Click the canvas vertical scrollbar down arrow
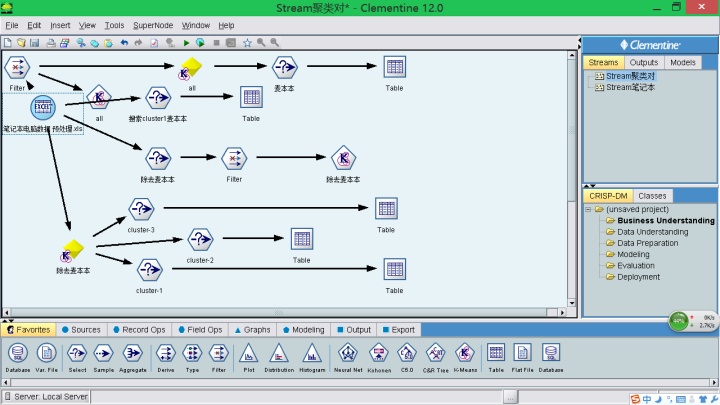Image resolution: width=720 pixels, height=405 pixels. tap(572, 303)
